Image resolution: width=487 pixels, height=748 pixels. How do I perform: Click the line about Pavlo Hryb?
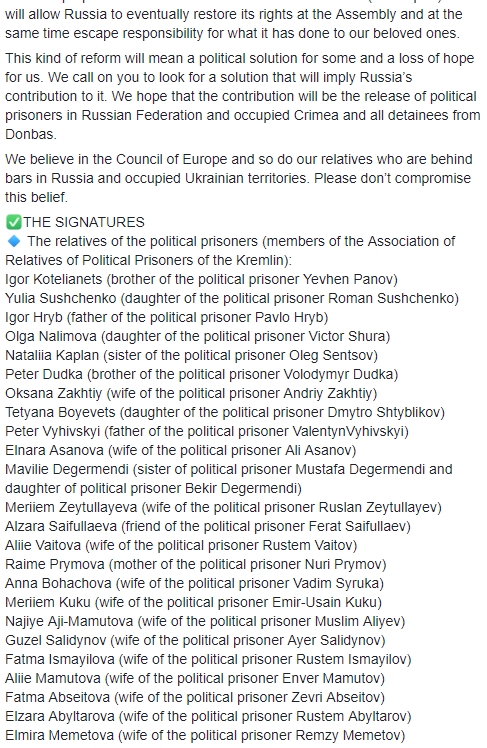pos(166,317)
